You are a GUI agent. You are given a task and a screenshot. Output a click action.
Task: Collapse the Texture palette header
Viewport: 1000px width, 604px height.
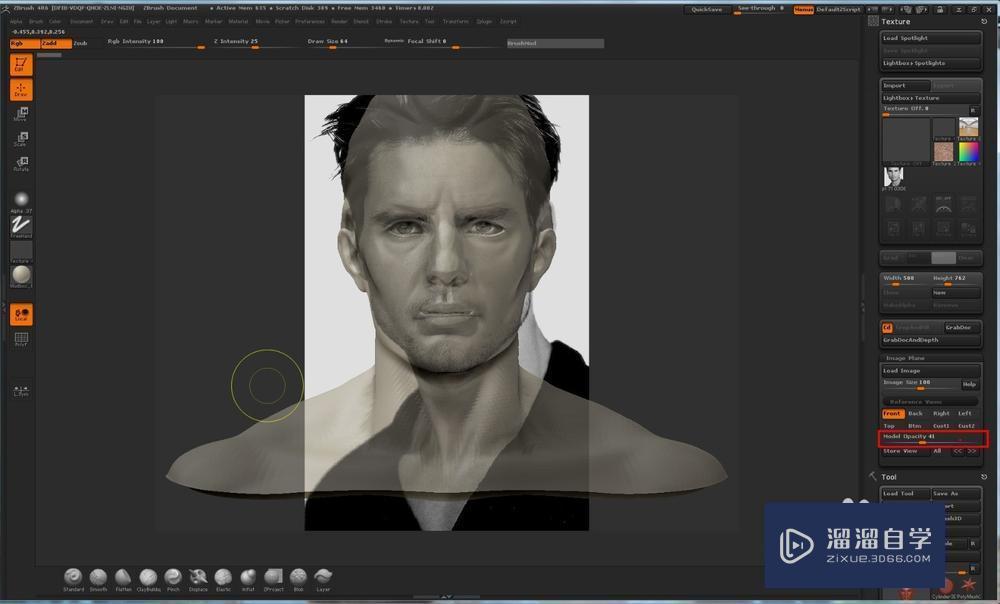pos(896,22)
